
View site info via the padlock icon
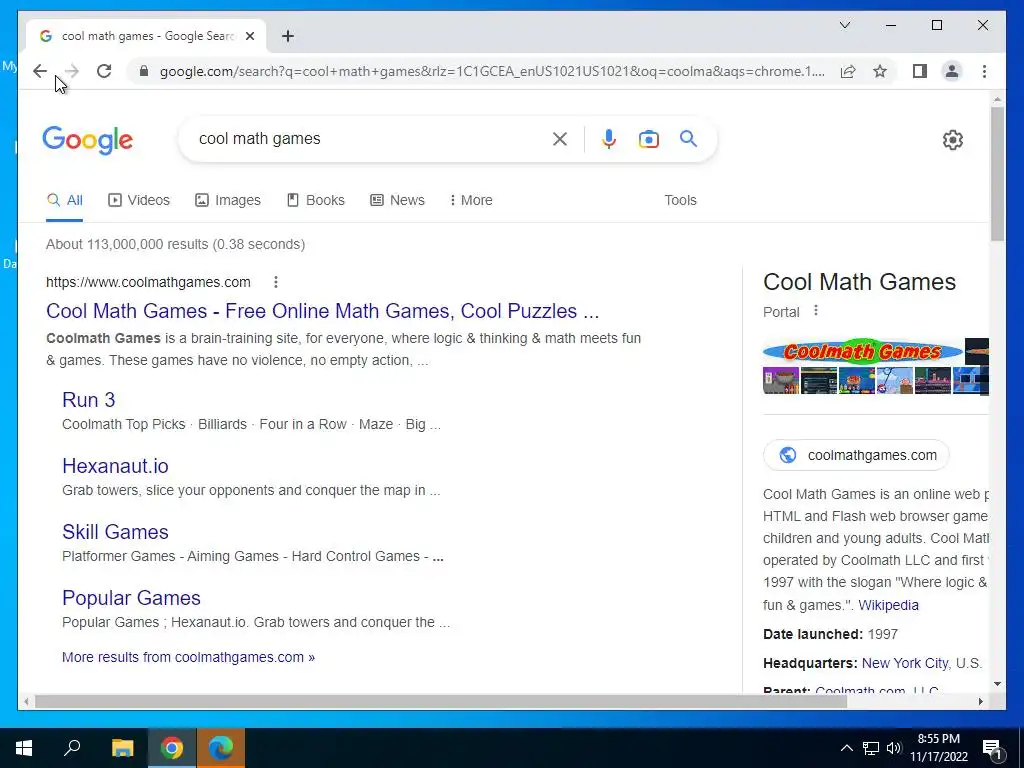click(144, 71)
